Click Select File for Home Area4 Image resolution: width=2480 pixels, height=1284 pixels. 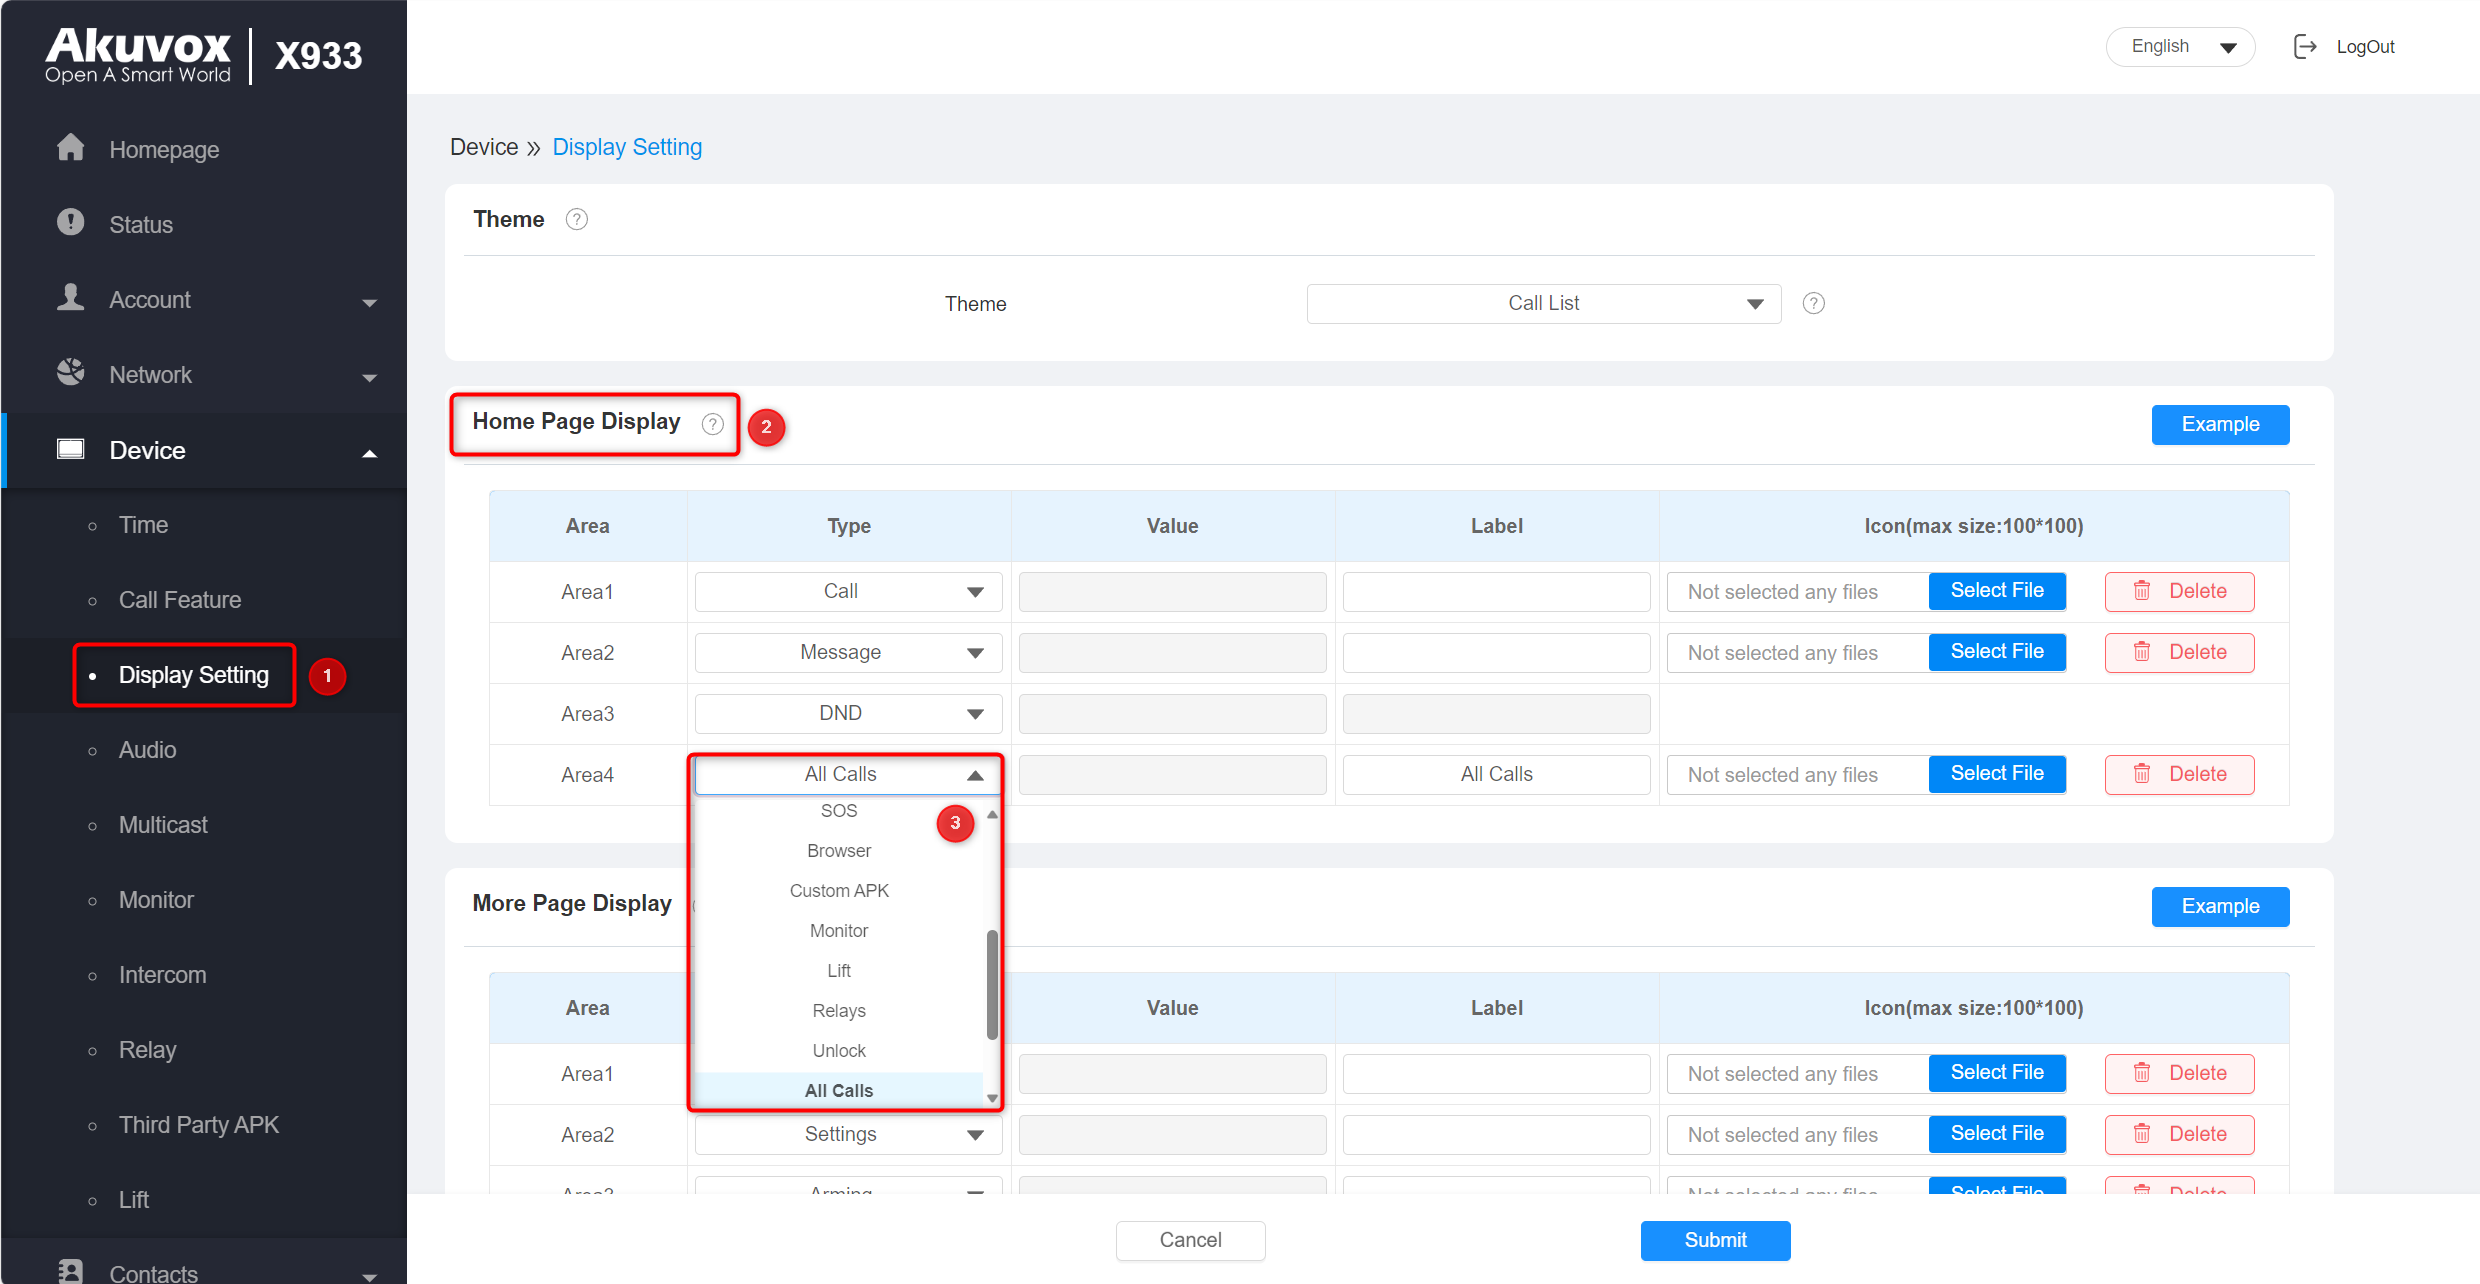(x=1996, y=774)
